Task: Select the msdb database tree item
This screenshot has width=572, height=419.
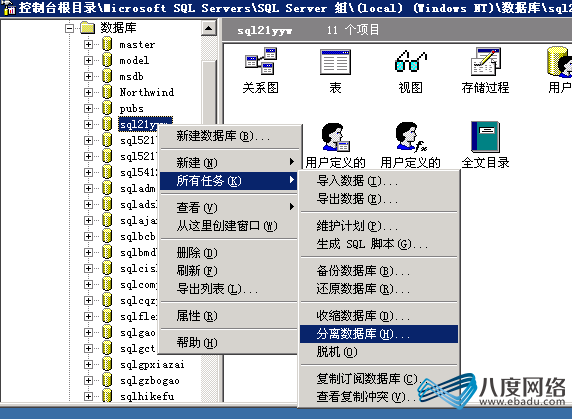Action: pos(131,77)
